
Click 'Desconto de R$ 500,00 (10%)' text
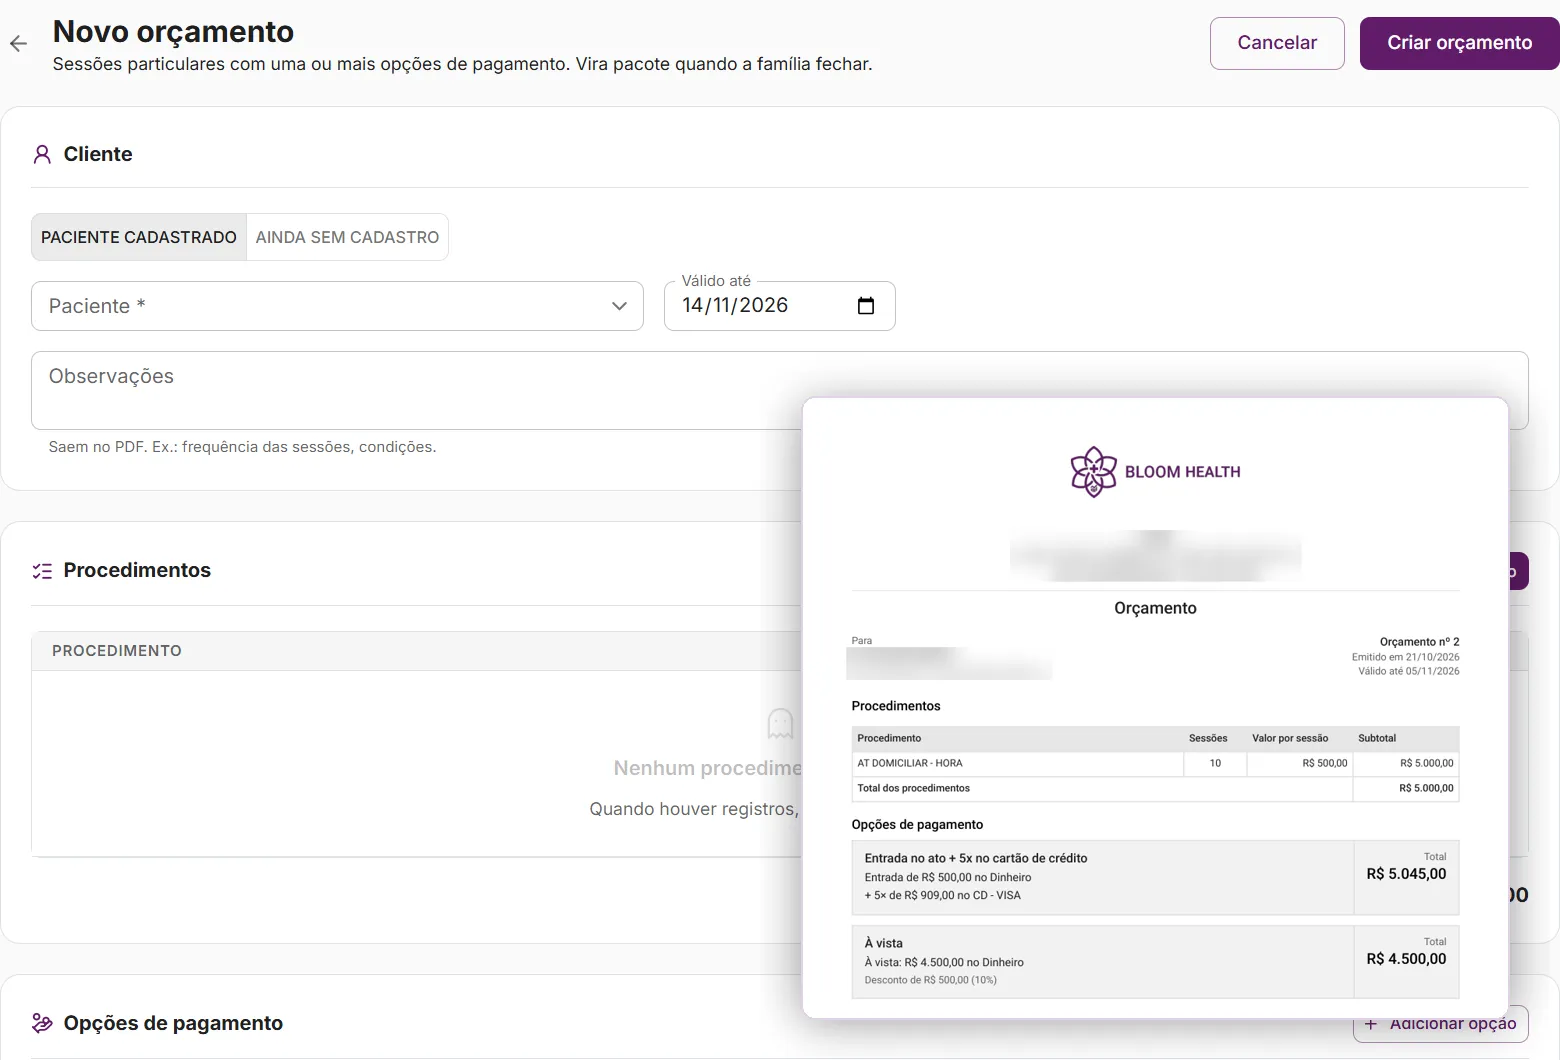pyautogui.click(x=930, y=980)
